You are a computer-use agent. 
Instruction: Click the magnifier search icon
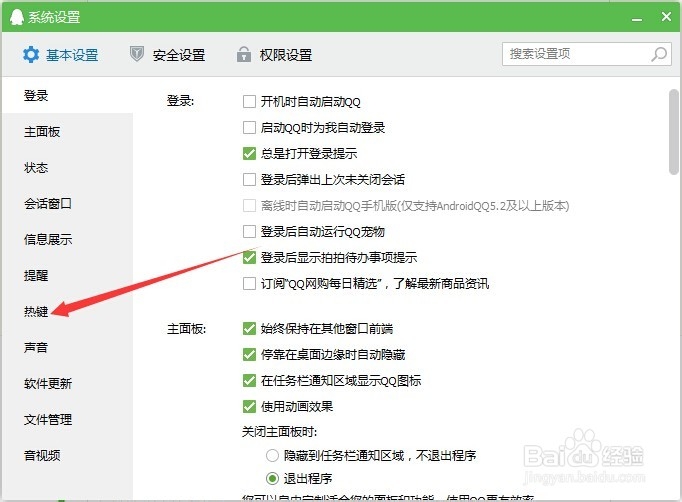[x=659, y=54]
